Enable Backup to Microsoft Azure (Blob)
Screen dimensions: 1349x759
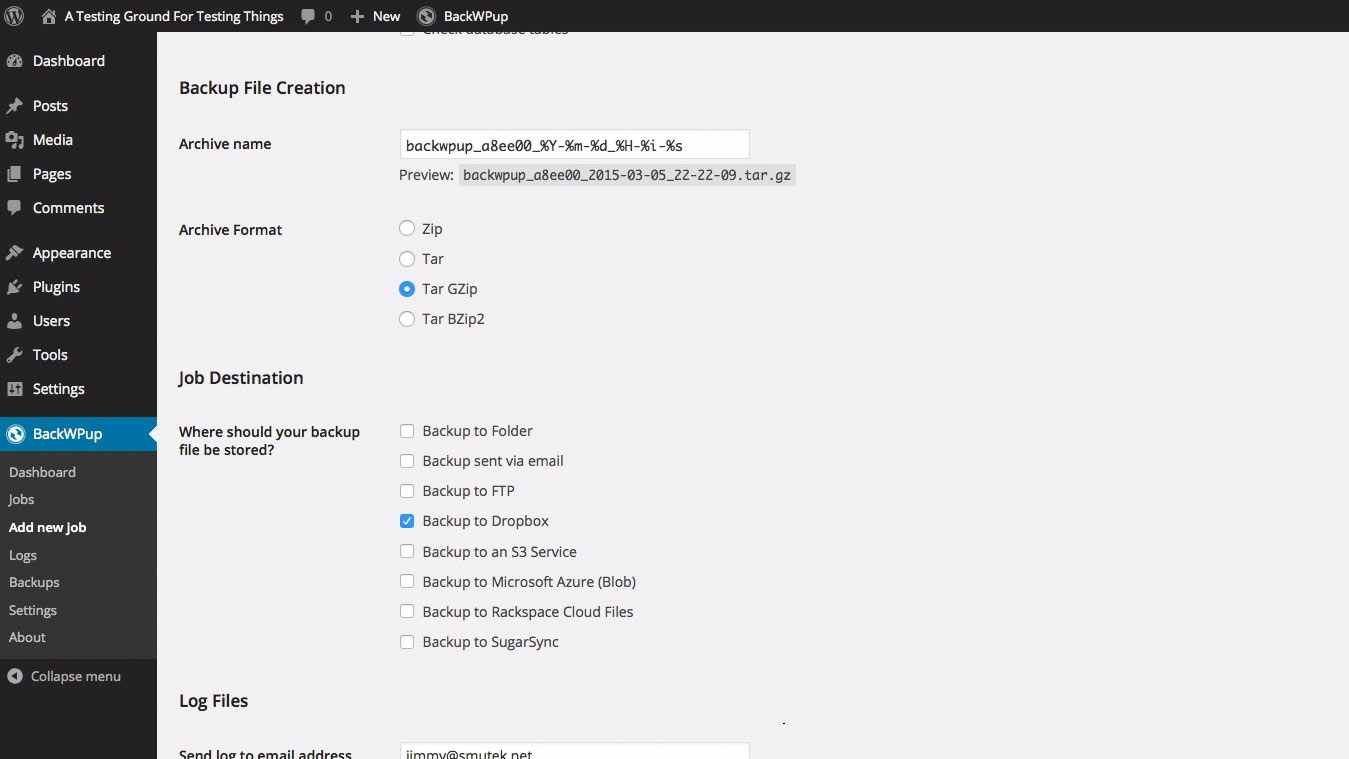pyautogui.click(x=407, y=581)
